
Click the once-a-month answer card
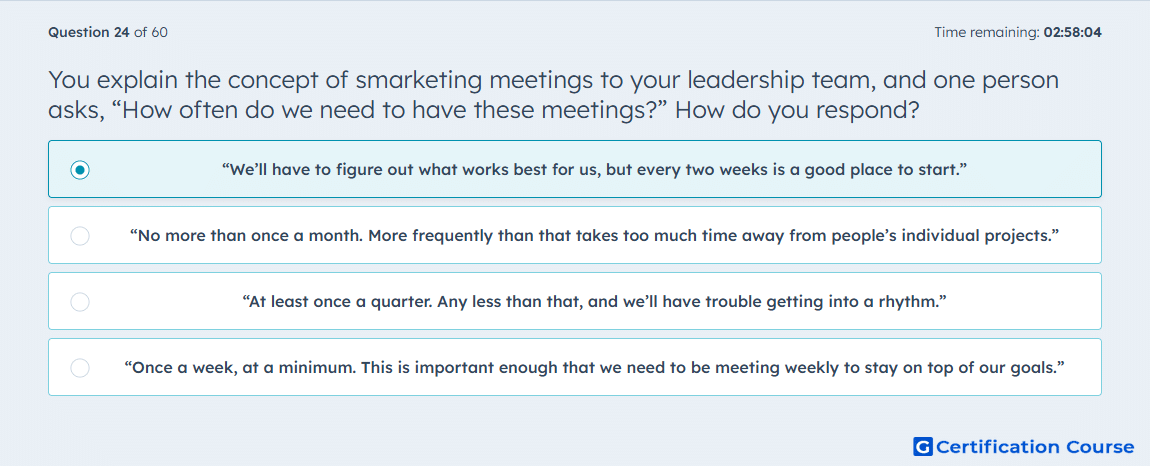coord(575,235)
